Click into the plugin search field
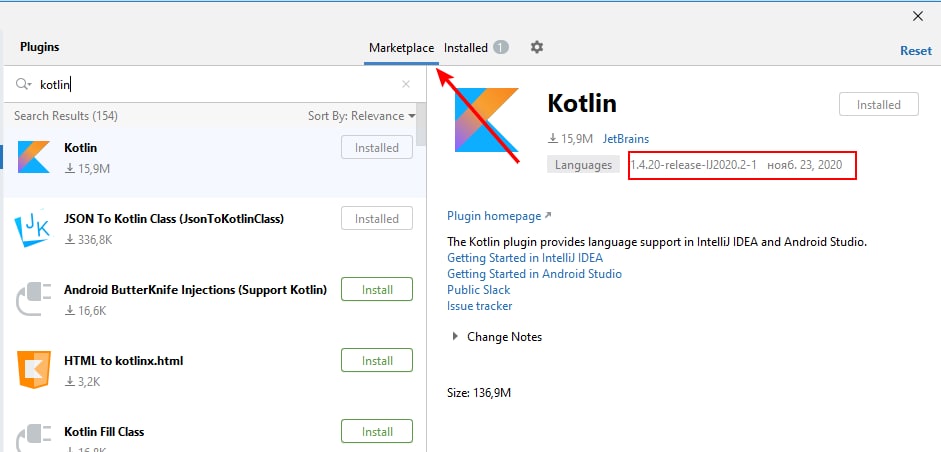 pyautogui.click(x=216, y=85)
